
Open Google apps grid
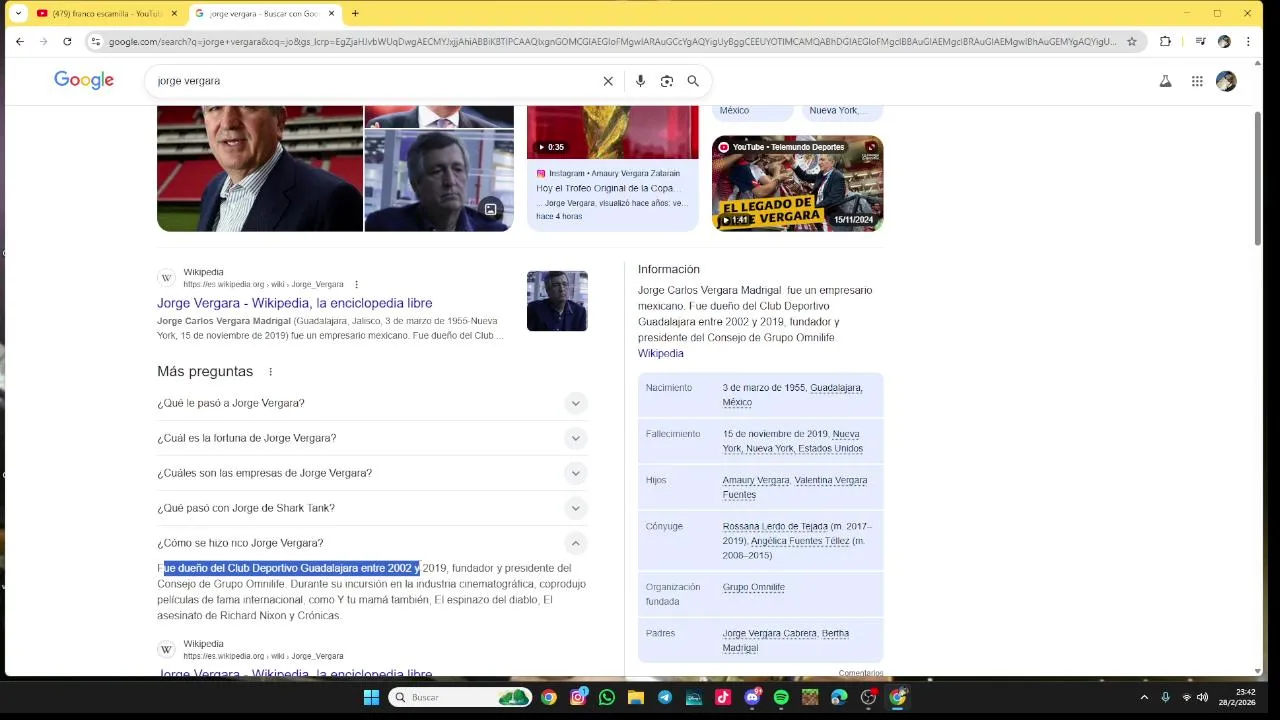coord(1197,81)
